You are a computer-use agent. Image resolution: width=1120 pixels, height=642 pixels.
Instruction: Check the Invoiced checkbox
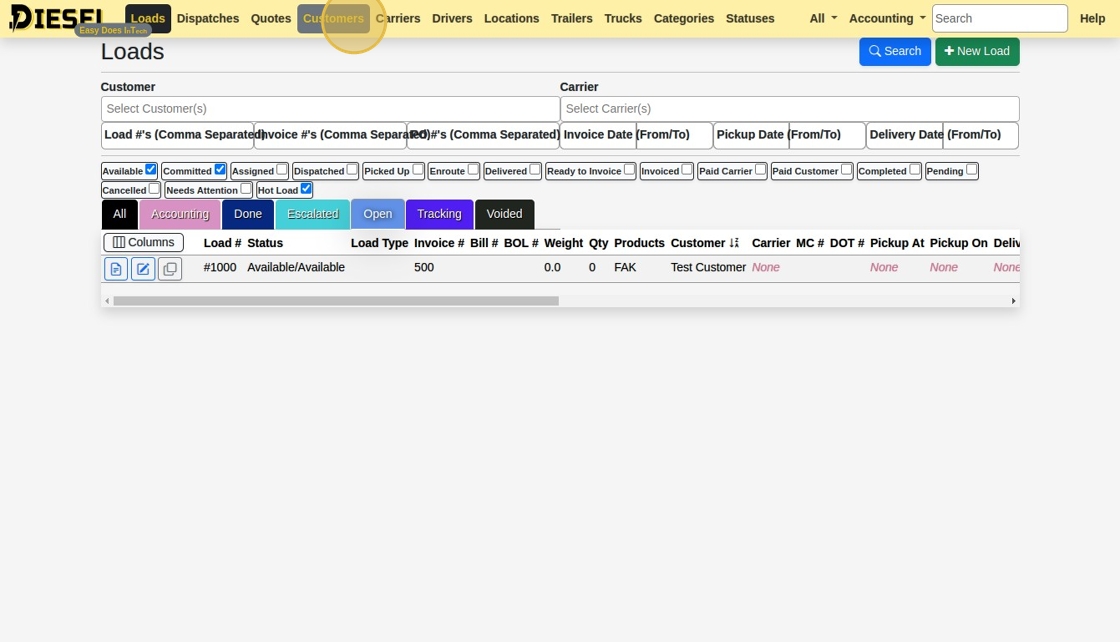(x=687, y=169)
